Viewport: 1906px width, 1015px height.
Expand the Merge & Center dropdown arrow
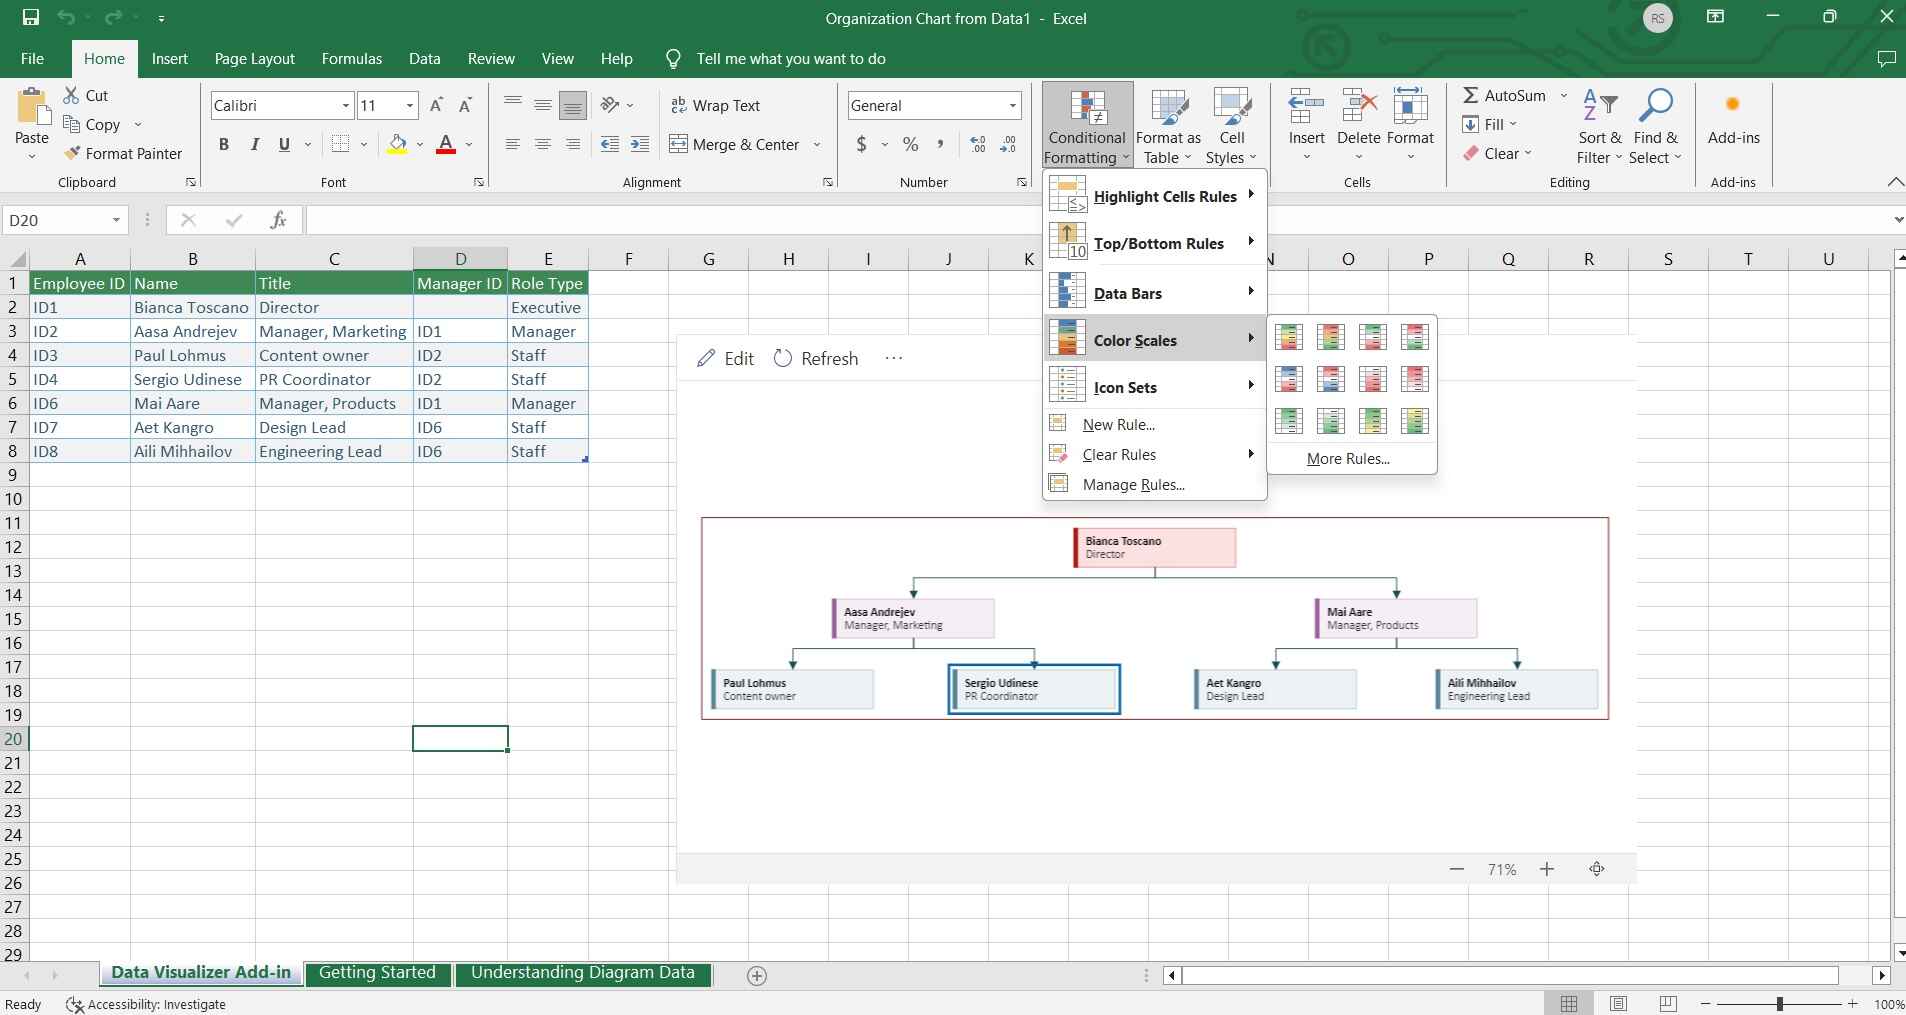[x=817, y=144]
